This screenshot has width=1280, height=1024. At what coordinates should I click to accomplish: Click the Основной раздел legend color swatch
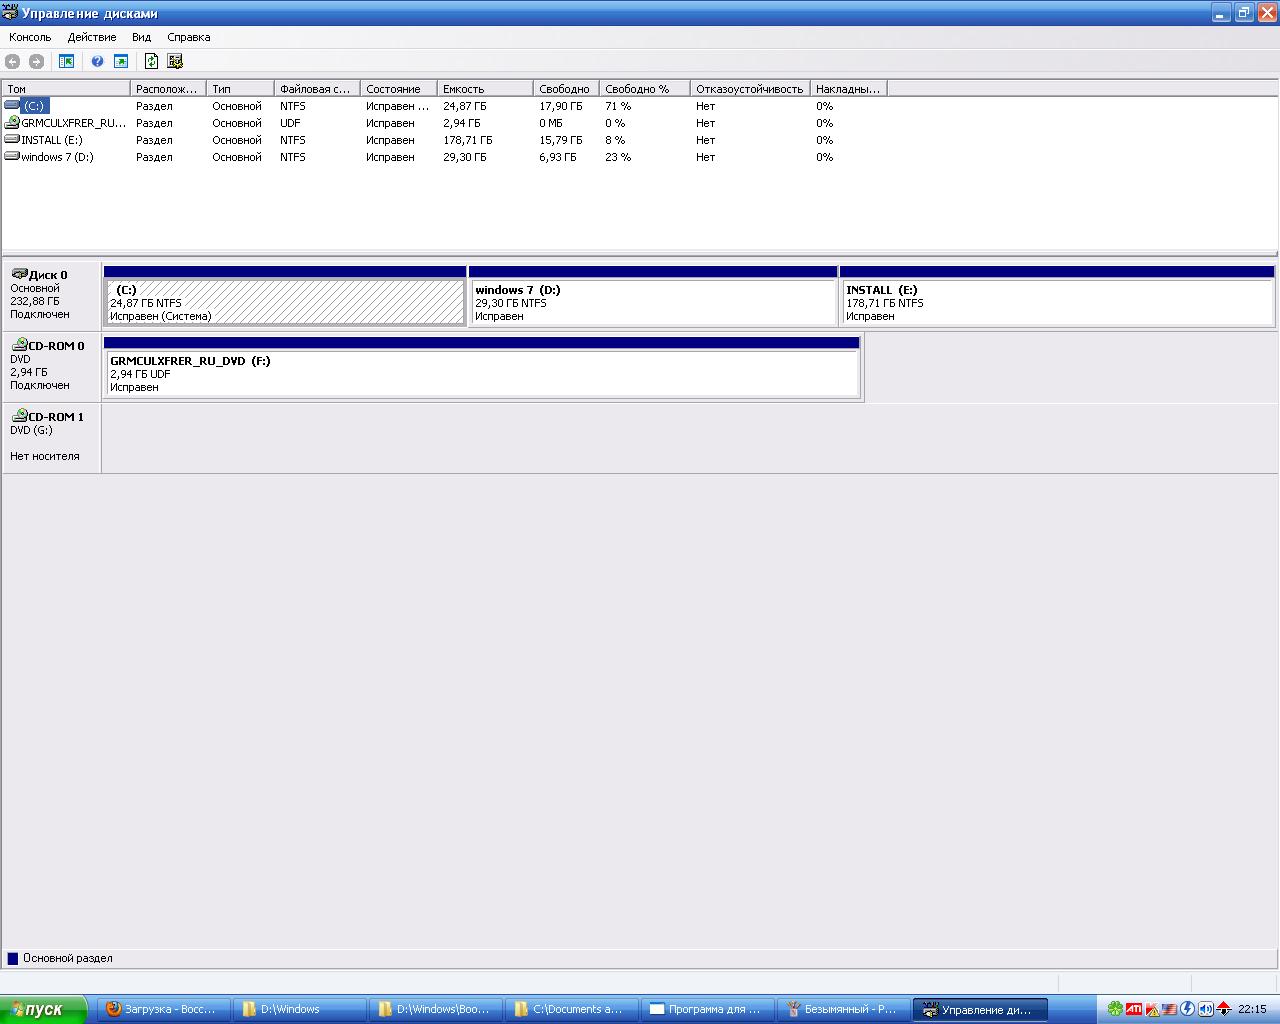pos(13,958)
